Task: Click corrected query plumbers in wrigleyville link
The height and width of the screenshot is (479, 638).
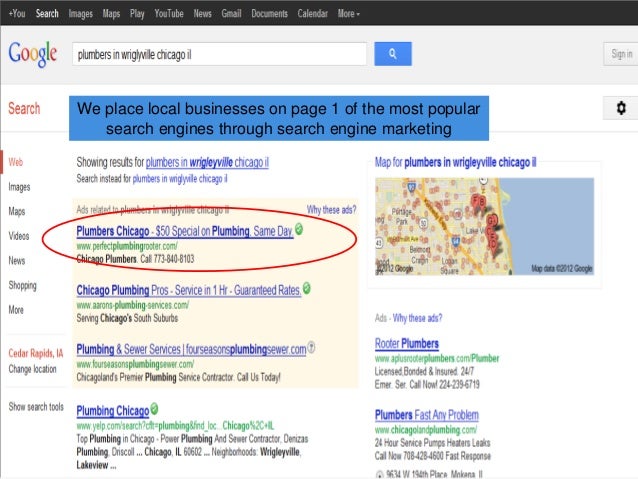Action: [207, 162]
